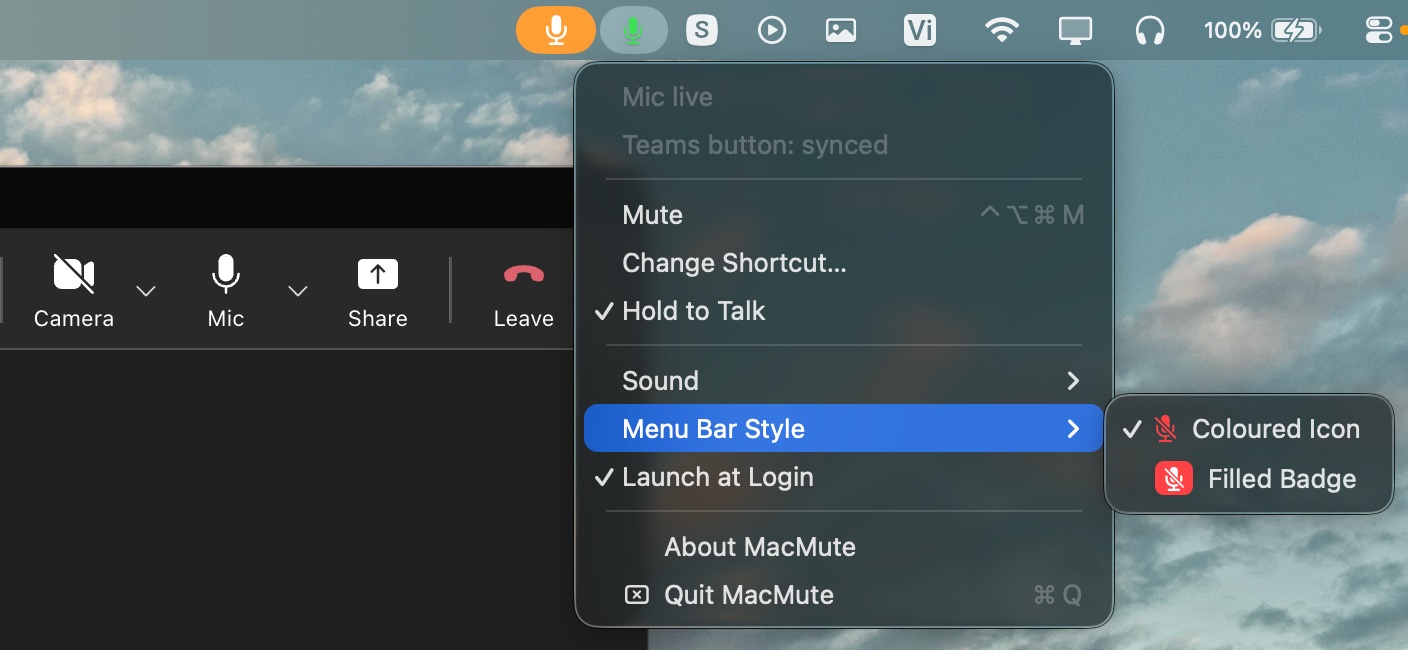1408x650 pixels.
Task: Open the S app menu bar icon
Action: tap(702, 30)
